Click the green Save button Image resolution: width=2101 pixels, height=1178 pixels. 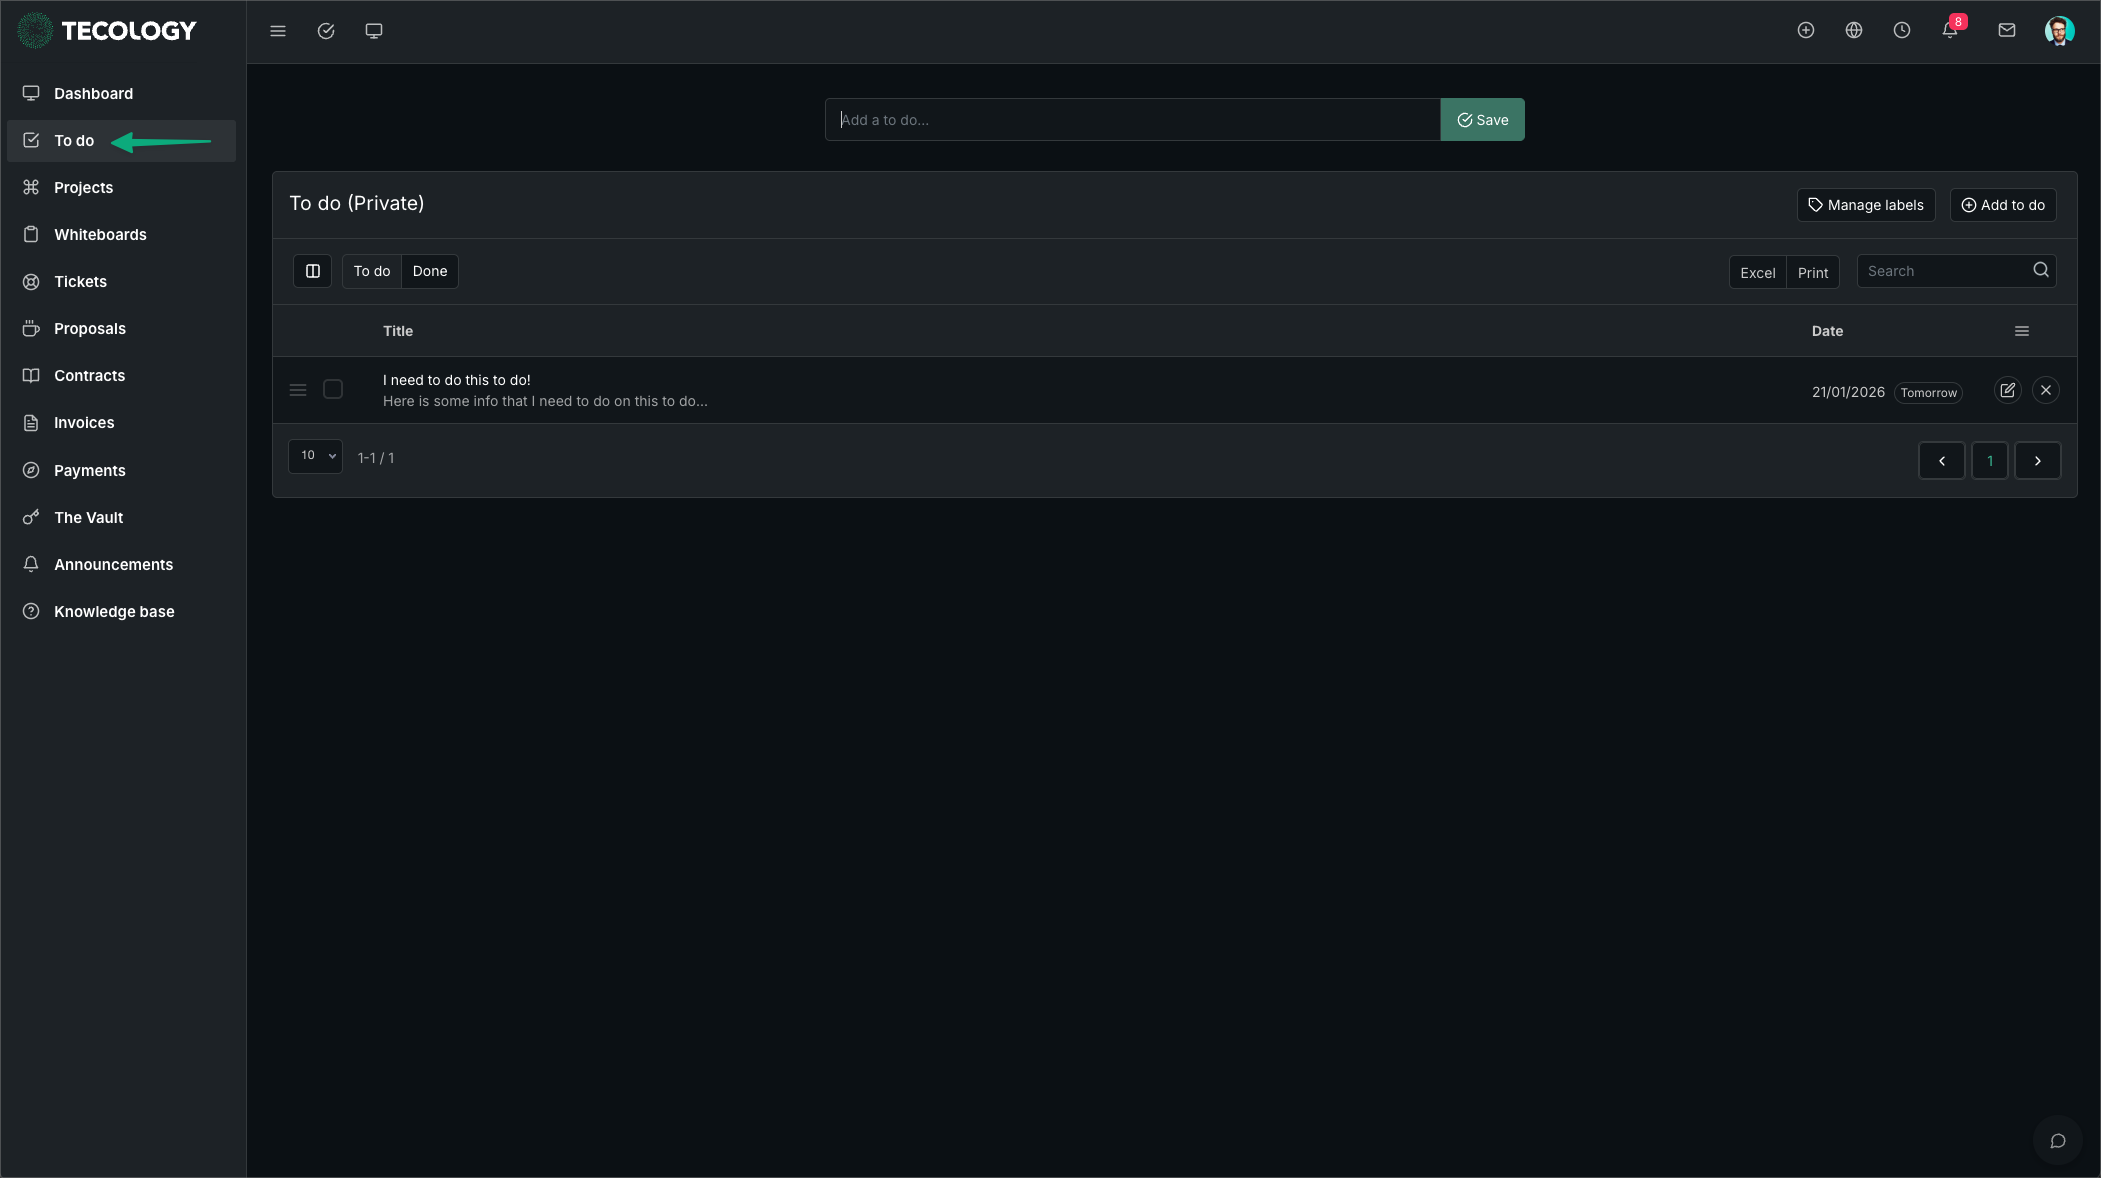click(x=1482, y=120)
